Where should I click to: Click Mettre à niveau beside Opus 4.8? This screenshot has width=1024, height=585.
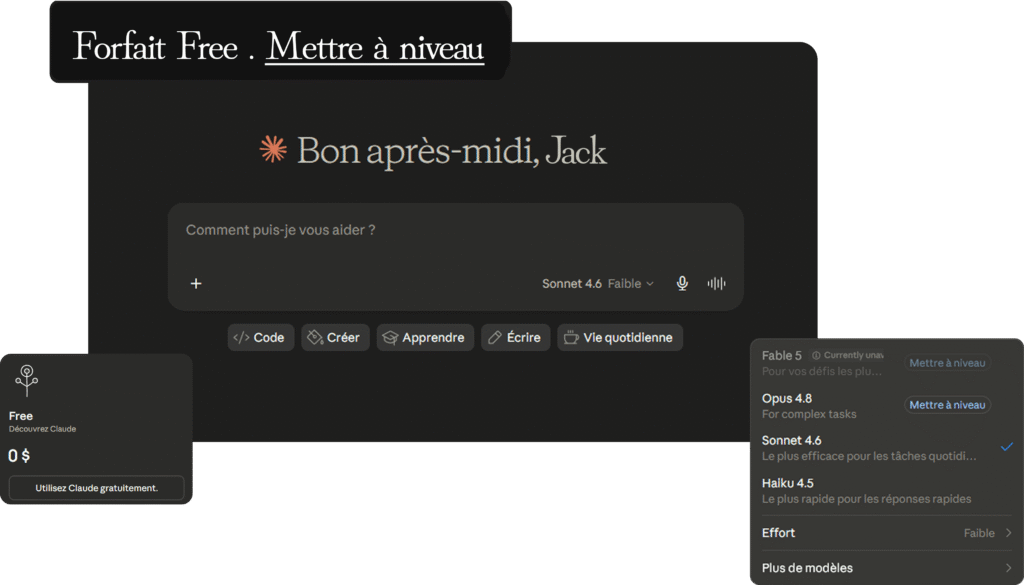[x=947, y=405]
